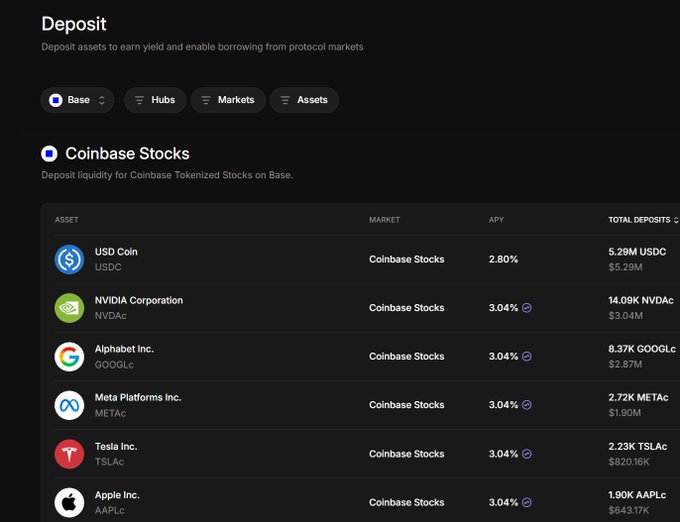Click the 8.37K GOOGLc total deposits value
The height and width of the screenshot is (522, 680).
[642, 349]
